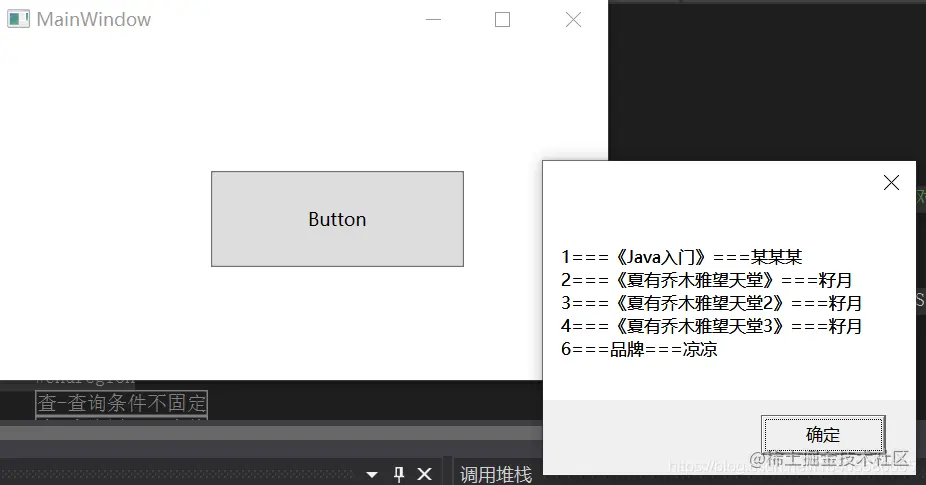Image resolution: width=926 pixels, height=485 pixels.
Task: Click the MainWindow app icon in title bar
Action: [x=18, y=19]
